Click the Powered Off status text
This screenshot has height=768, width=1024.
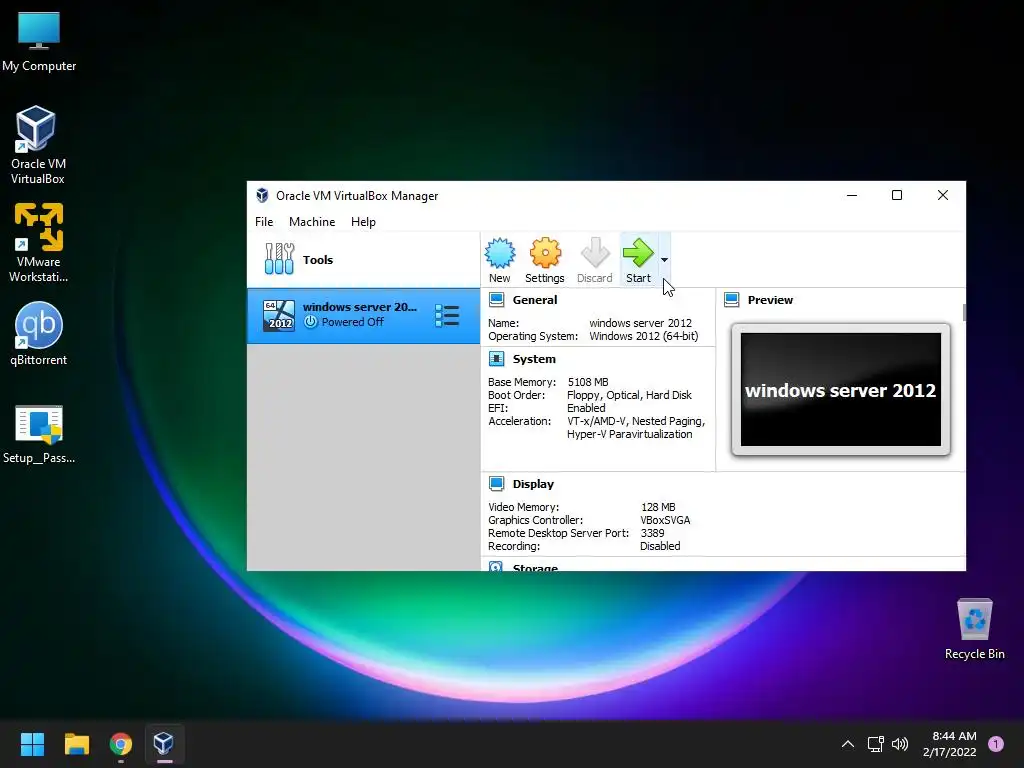pos(353,322)
